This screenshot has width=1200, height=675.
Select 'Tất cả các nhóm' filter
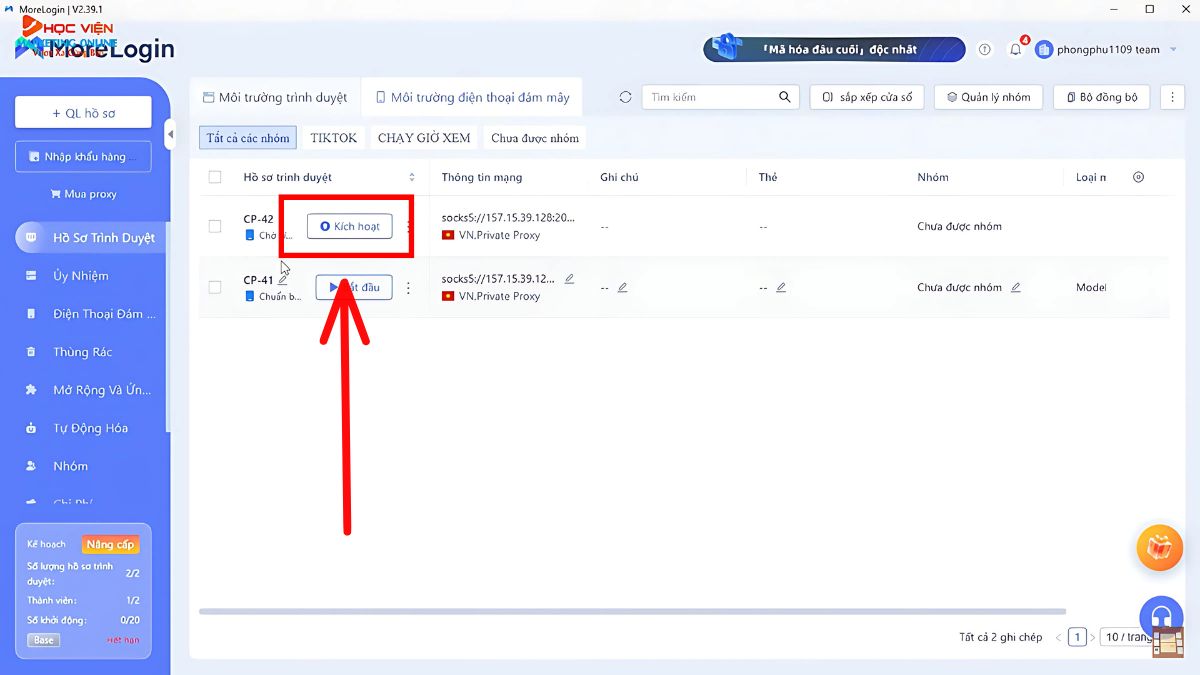[248, 138]
